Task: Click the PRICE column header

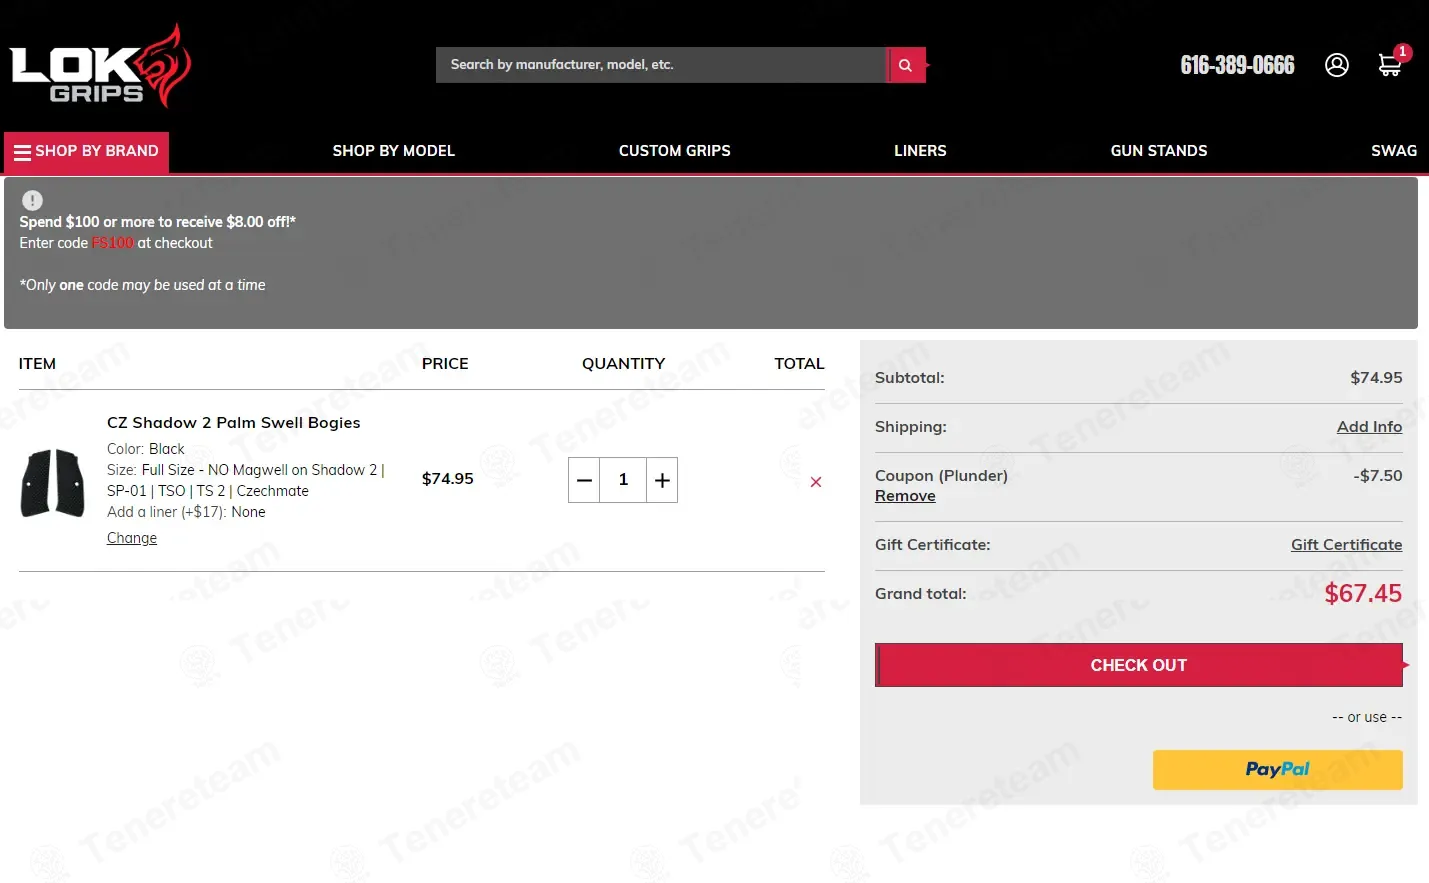Action: pos(445,364)
